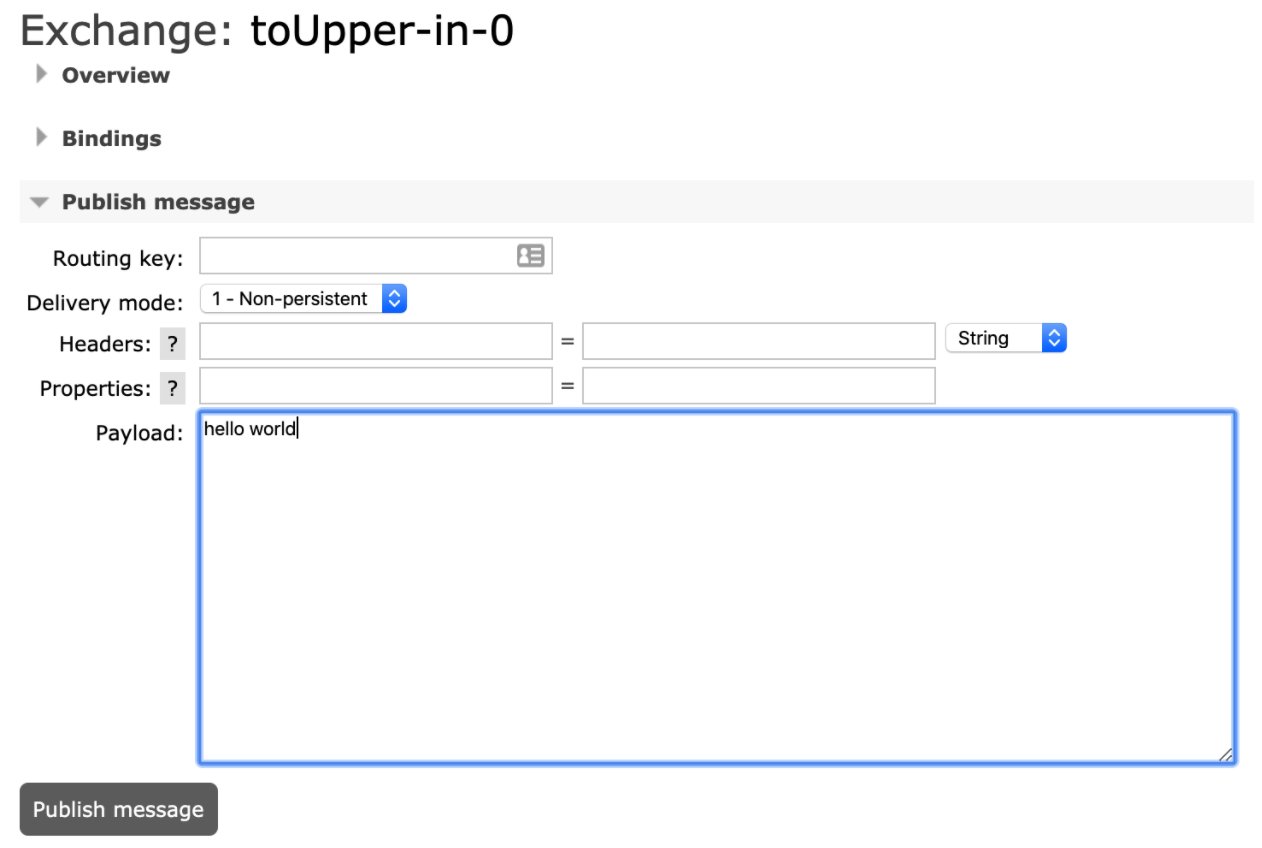The width and height of the screenshot is (1262, 848).
Task: Collapse the Publish message section triangle
Action: click(x=39, y=202)
